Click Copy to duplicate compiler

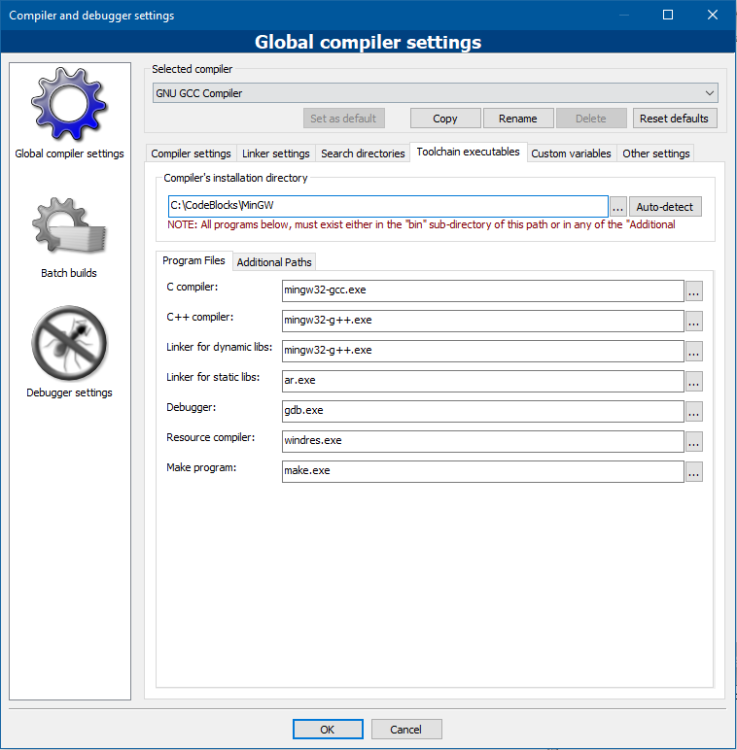pos(445,118)
